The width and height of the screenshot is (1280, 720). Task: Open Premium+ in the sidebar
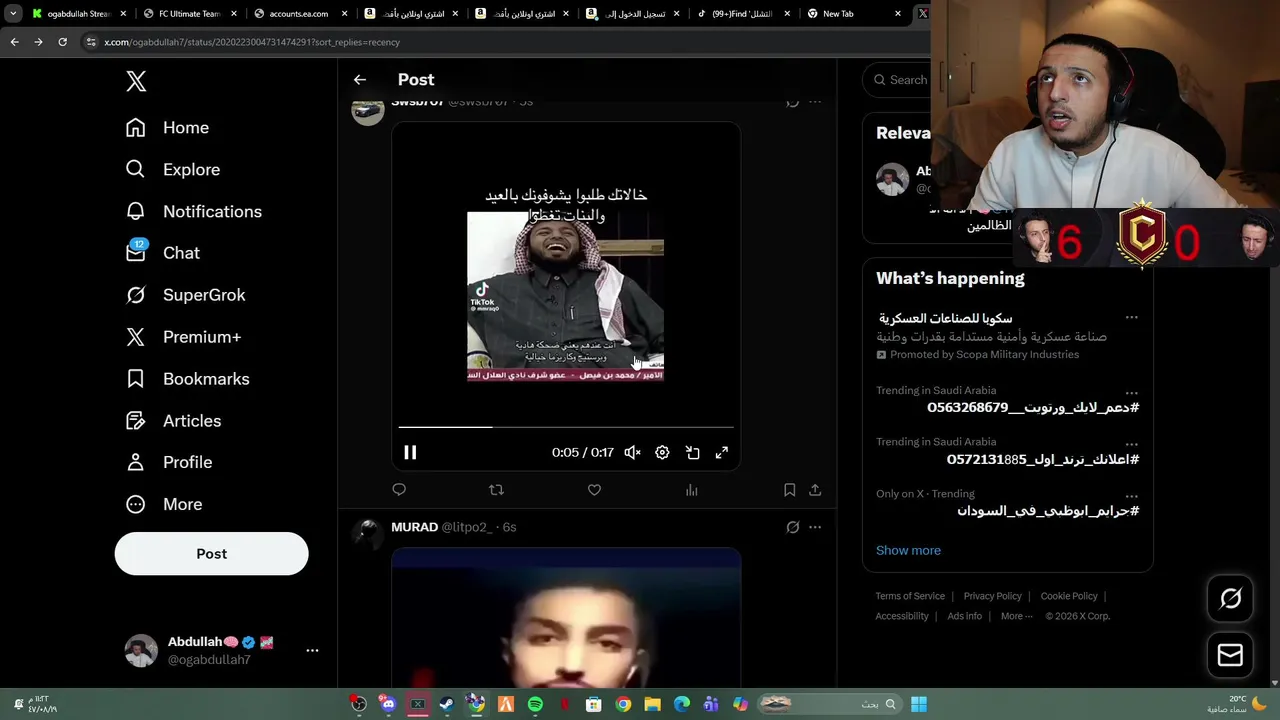click(184, 337)
